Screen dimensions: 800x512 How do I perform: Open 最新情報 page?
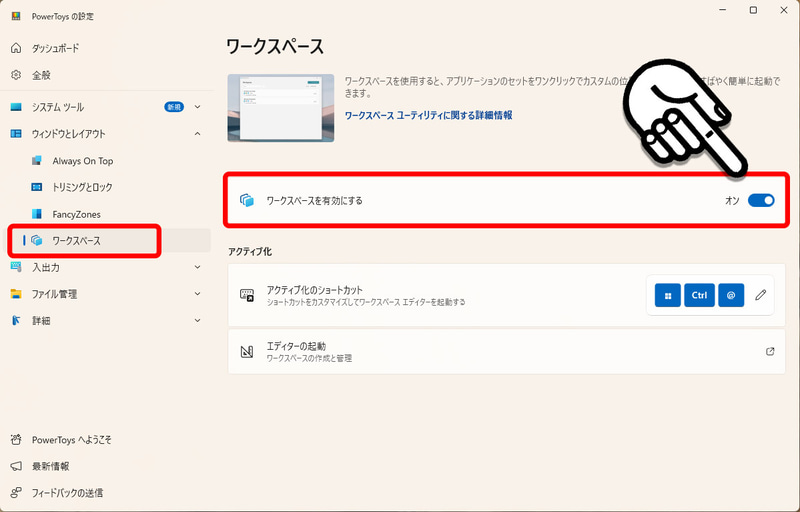(x=51, y=467)
